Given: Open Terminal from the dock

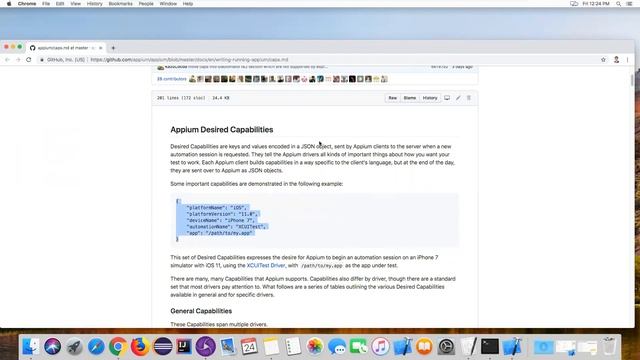Looking at the screenshot, I should click(490, 347).
